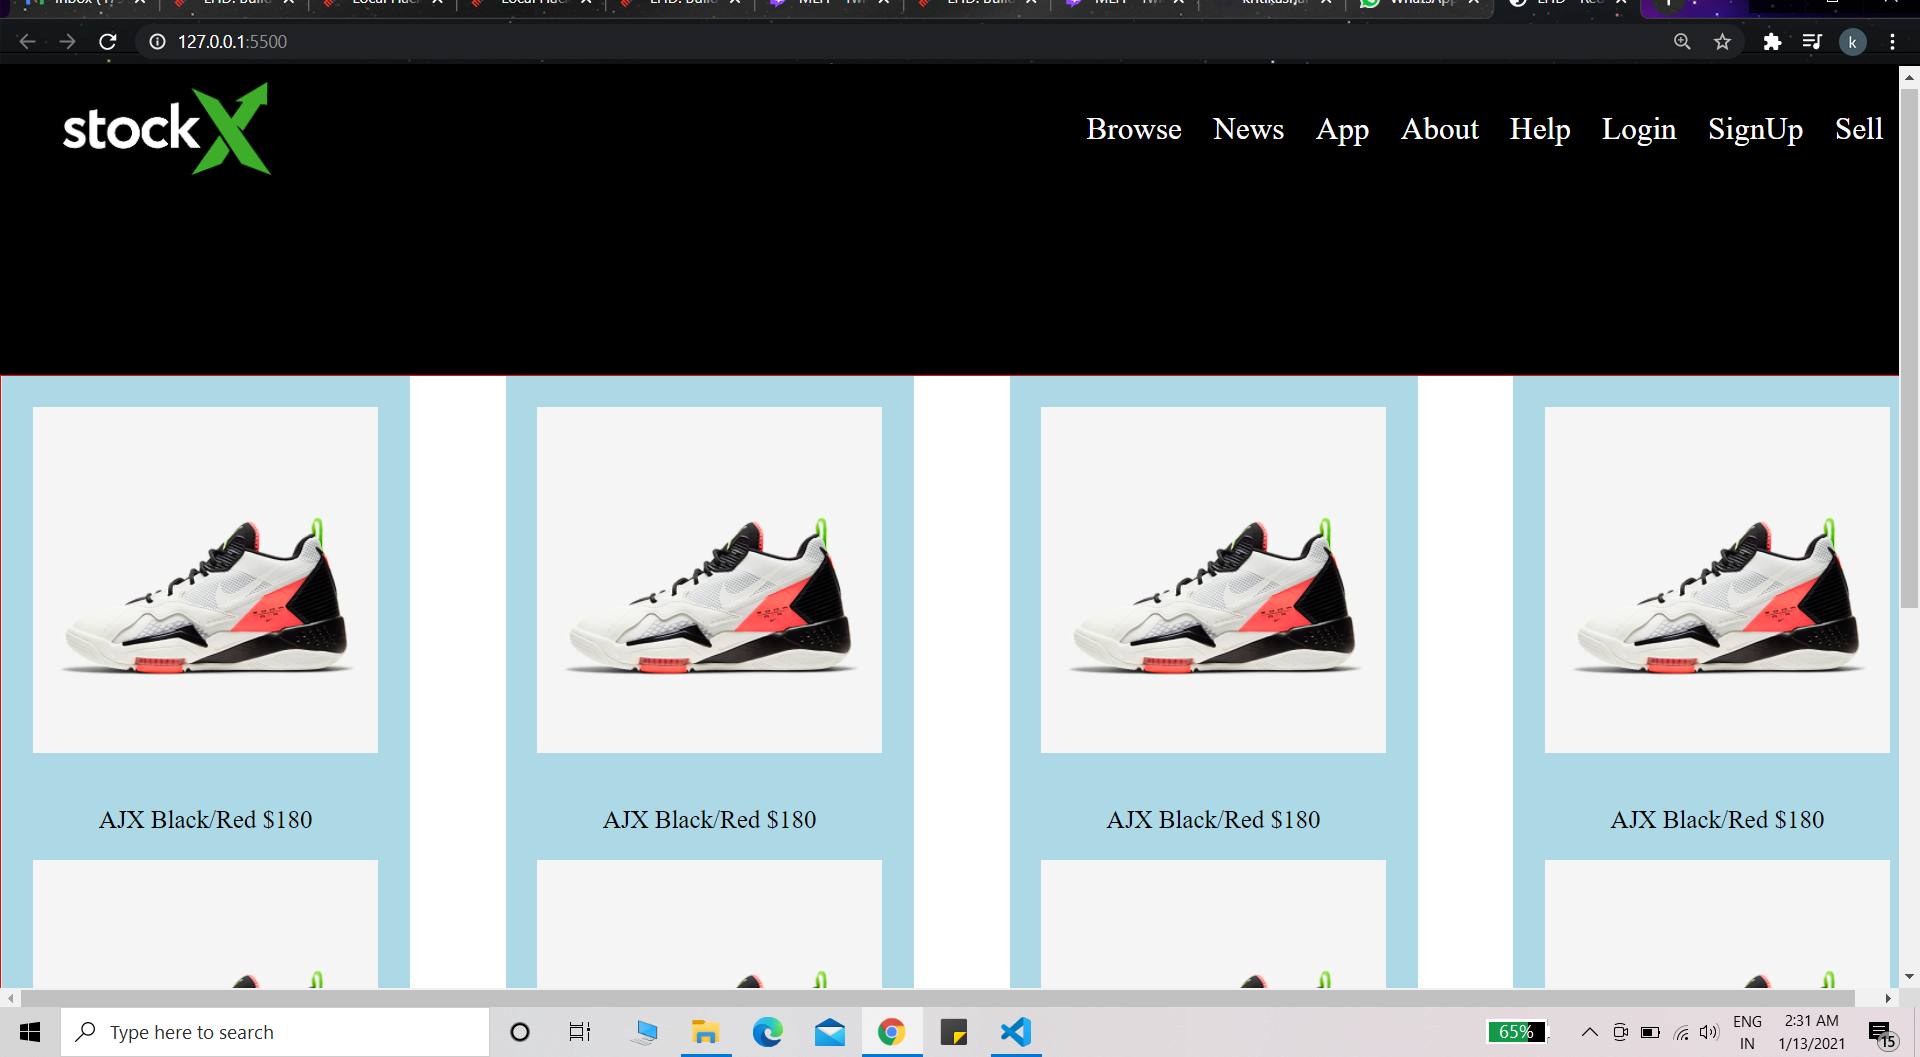Click the 'Type here to search' box
The width and height of the screenshot is (1920, 1057).
coord(275,1032)
